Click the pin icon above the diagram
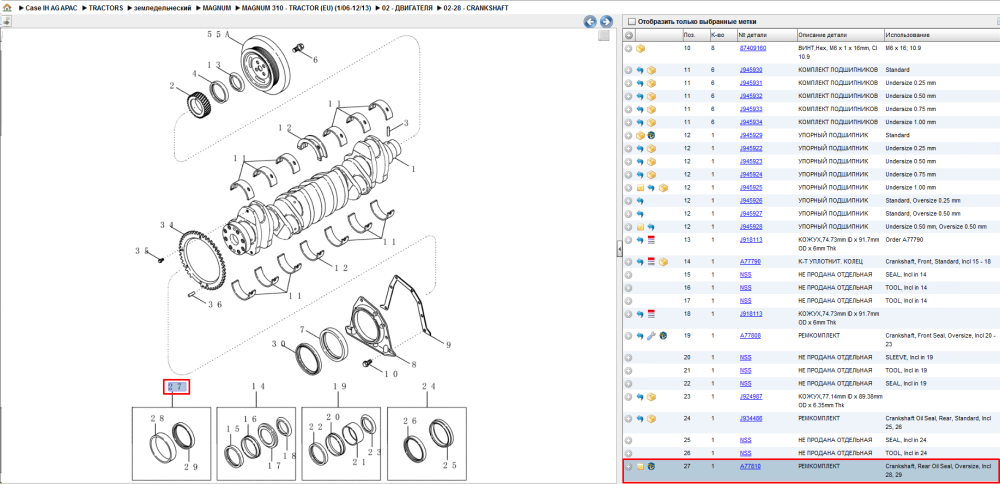 (6, 21)
